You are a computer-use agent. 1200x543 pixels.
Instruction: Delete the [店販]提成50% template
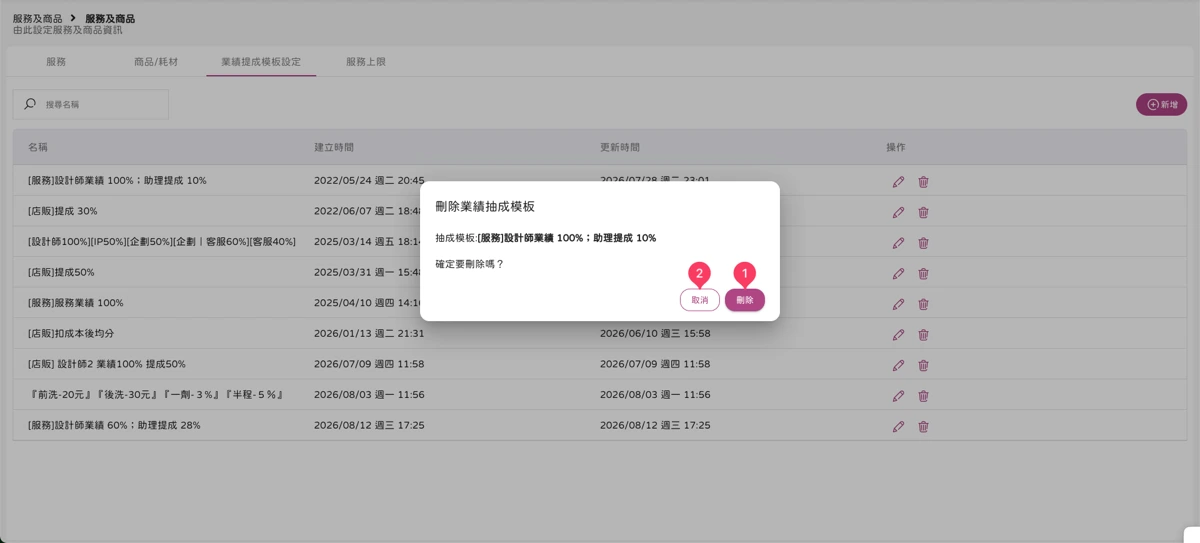[923, 273]
